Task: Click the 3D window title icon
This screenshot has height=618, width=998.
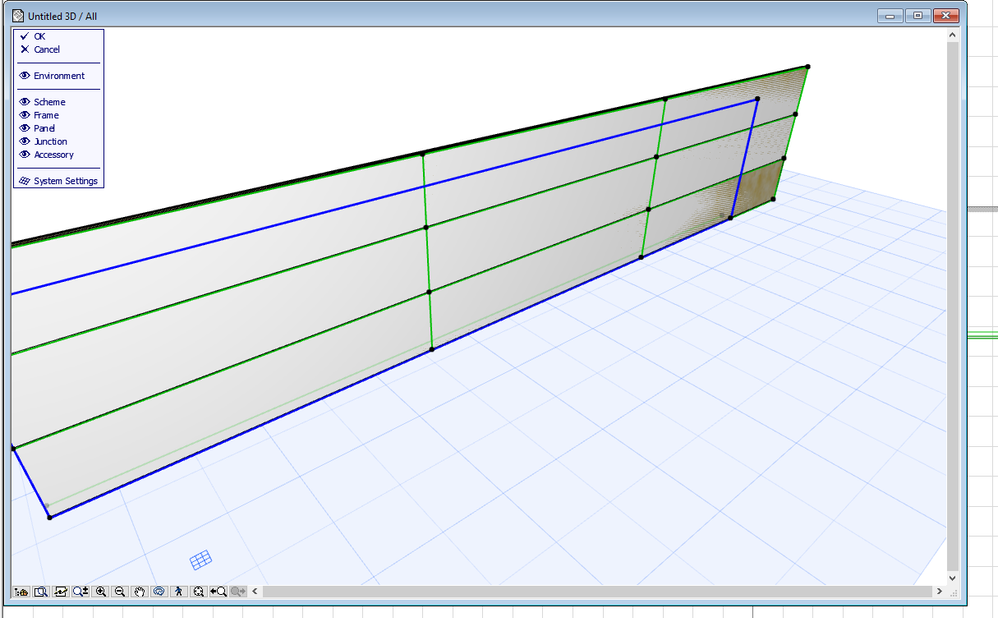Action: click(18, 15)
